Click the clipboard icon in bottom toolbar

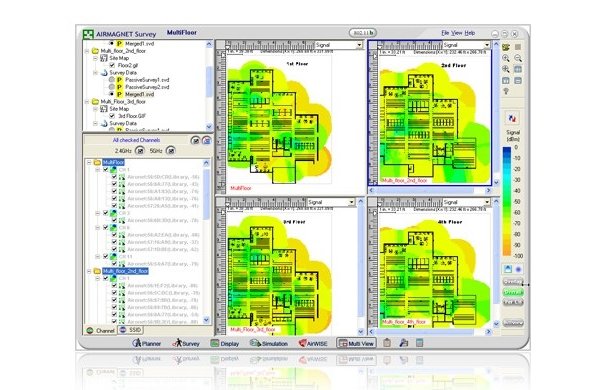[387, 343]
